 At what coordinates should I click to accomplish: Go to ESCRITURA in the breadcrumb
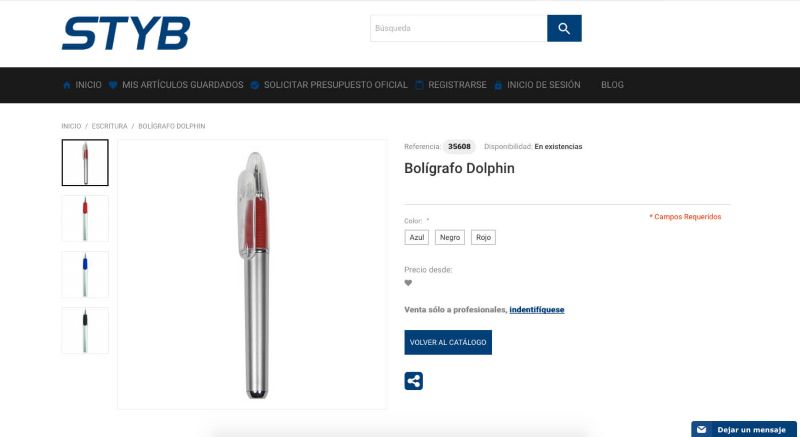point(110,126)
